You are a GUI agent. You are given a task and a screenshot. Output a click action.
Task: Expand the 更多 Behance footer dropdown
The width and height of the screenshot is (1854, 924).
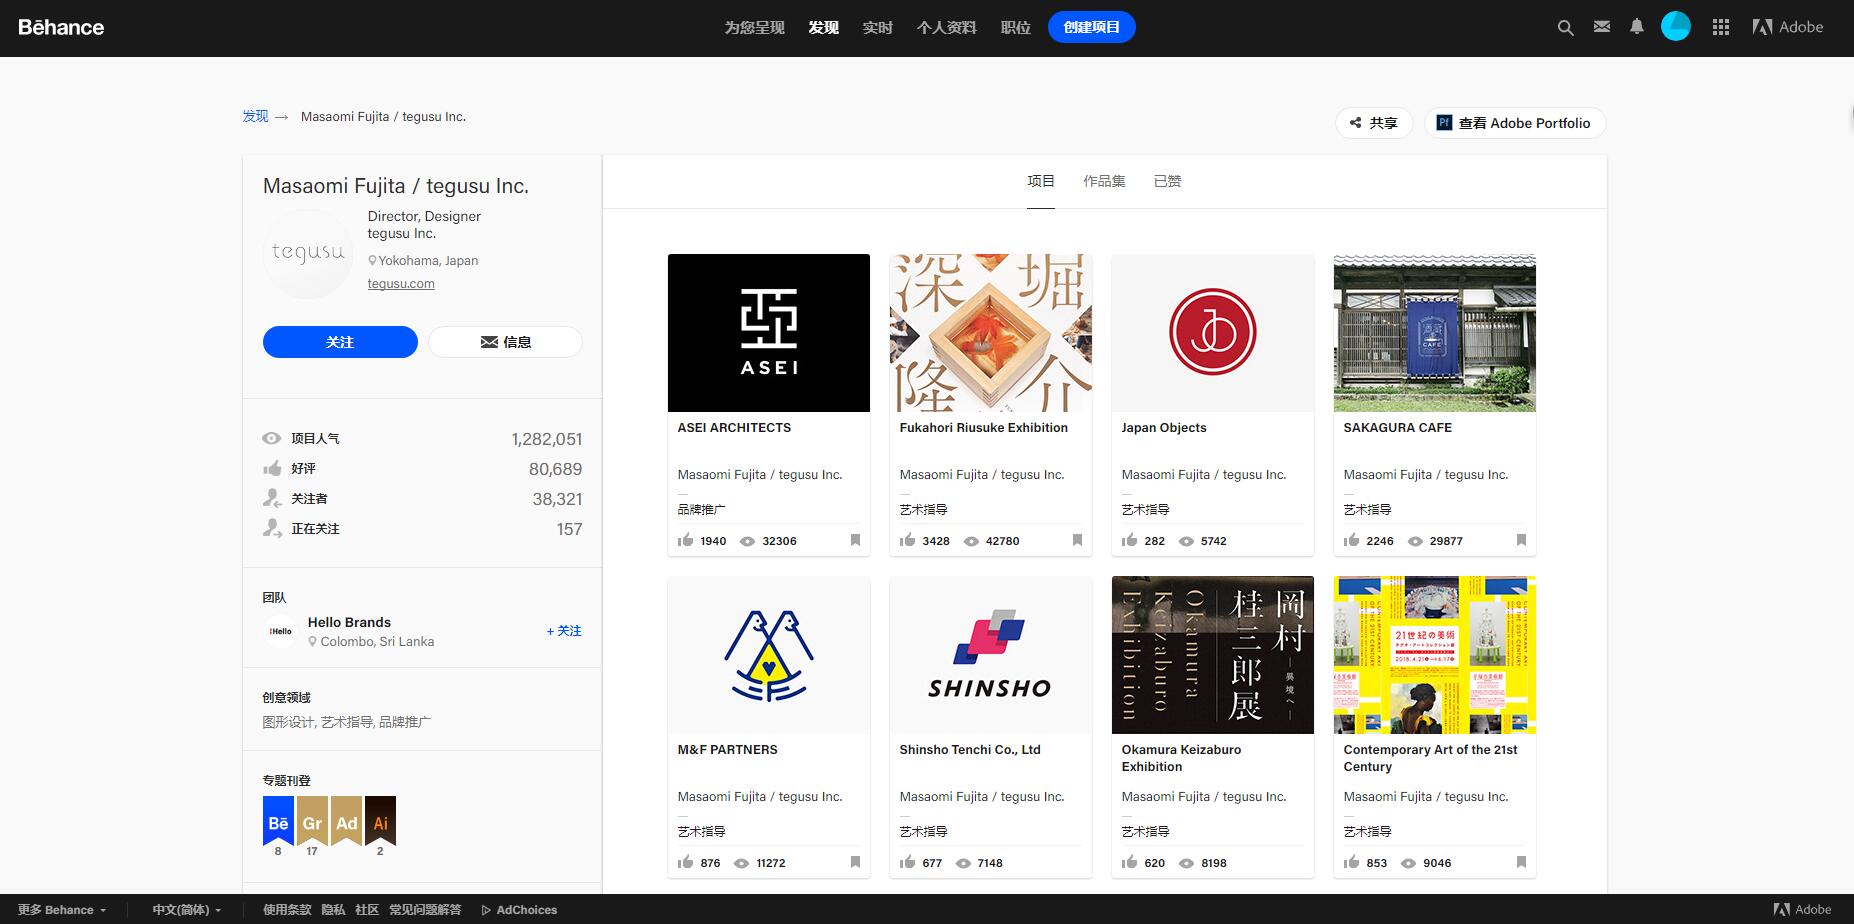point(62,910)
